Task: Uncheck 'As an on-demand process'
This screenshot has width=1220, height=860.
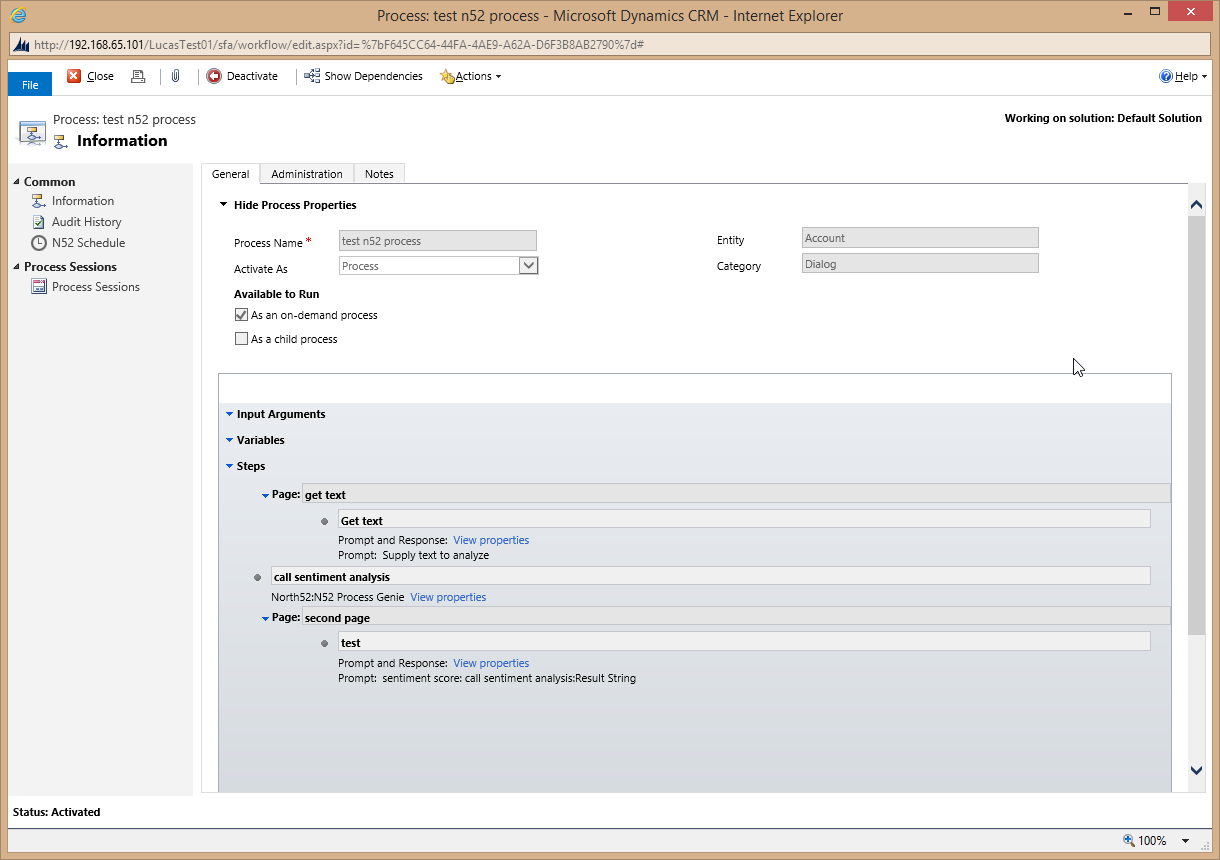Action: tap(241, 314)
